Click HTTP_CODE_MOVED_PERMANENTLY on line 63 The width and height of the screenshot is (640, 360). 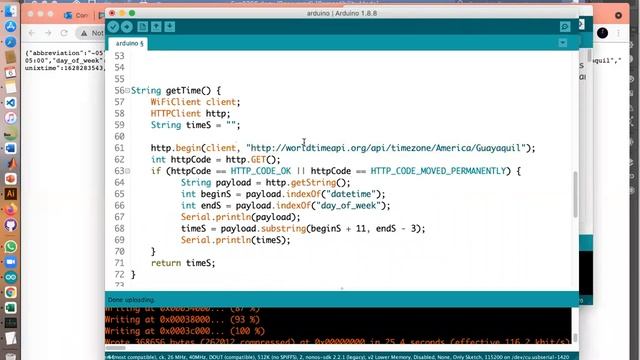pos(438,171)
